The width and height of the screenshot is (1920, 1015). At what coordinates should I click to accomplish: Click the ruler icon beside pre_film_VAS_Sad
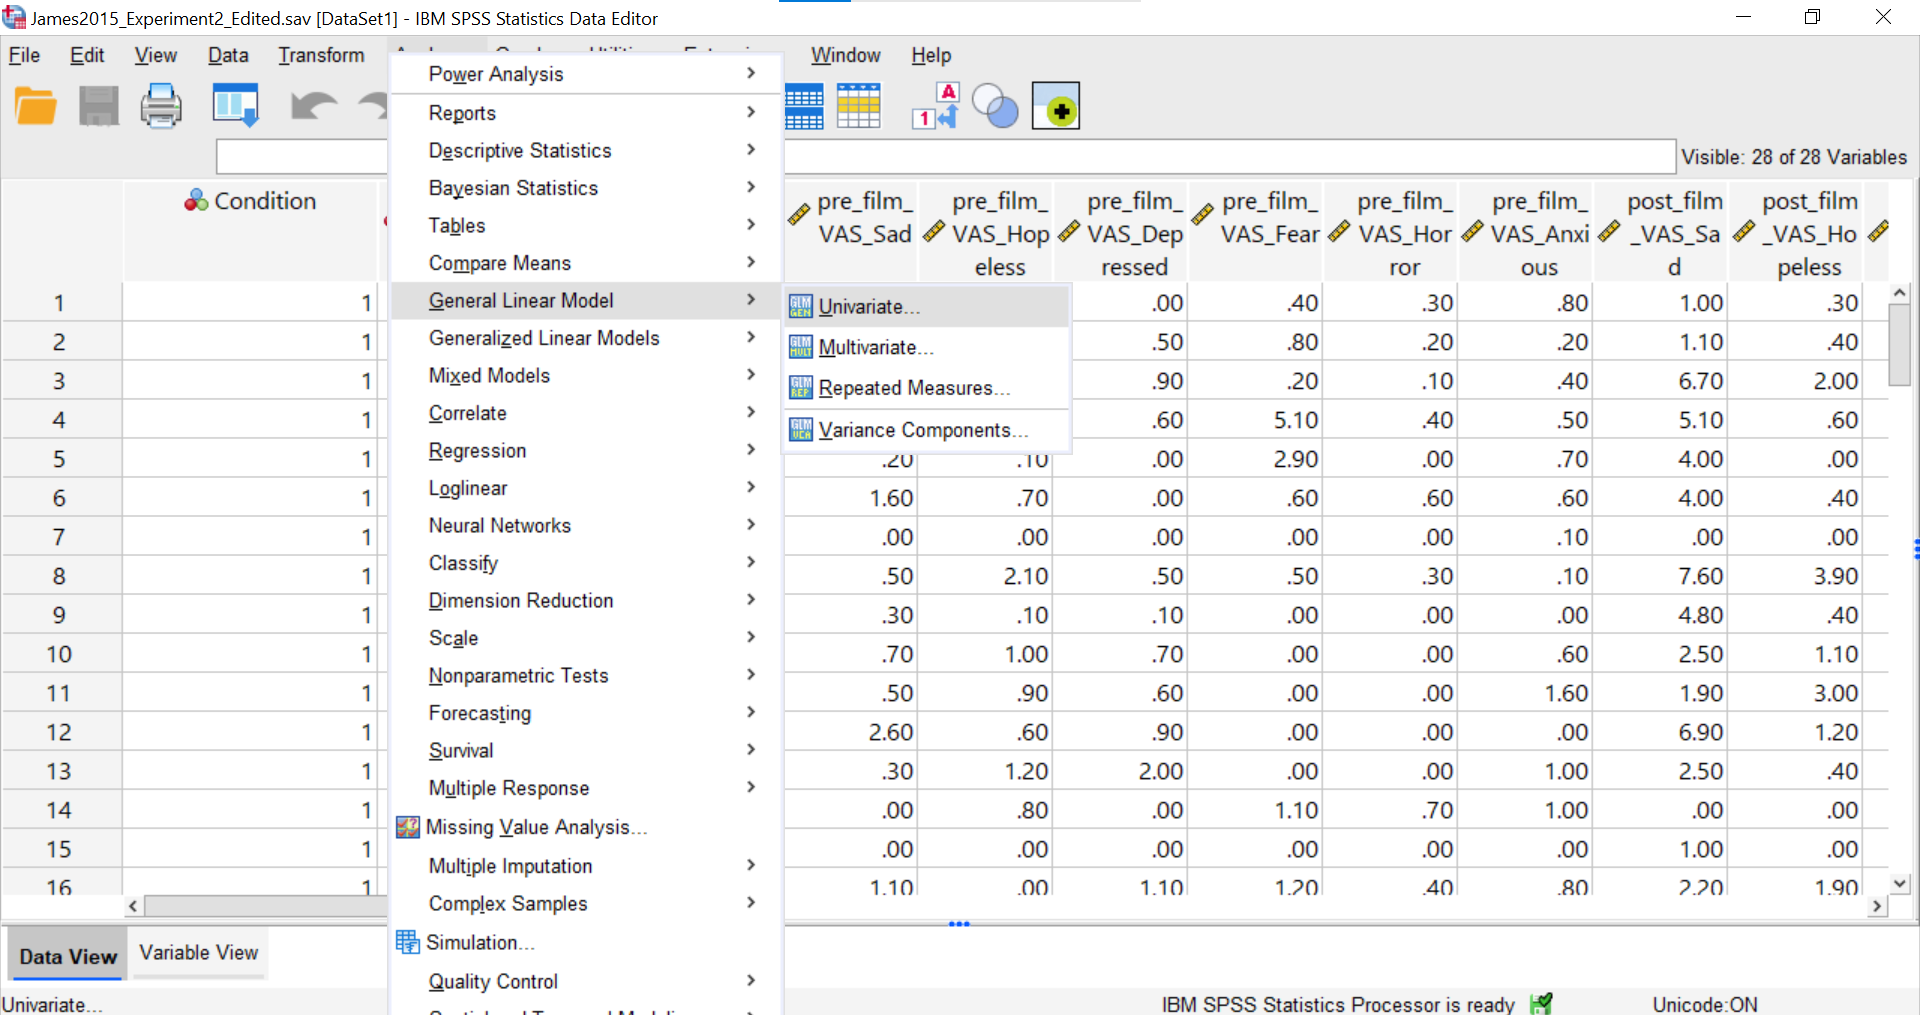point(799,214)
